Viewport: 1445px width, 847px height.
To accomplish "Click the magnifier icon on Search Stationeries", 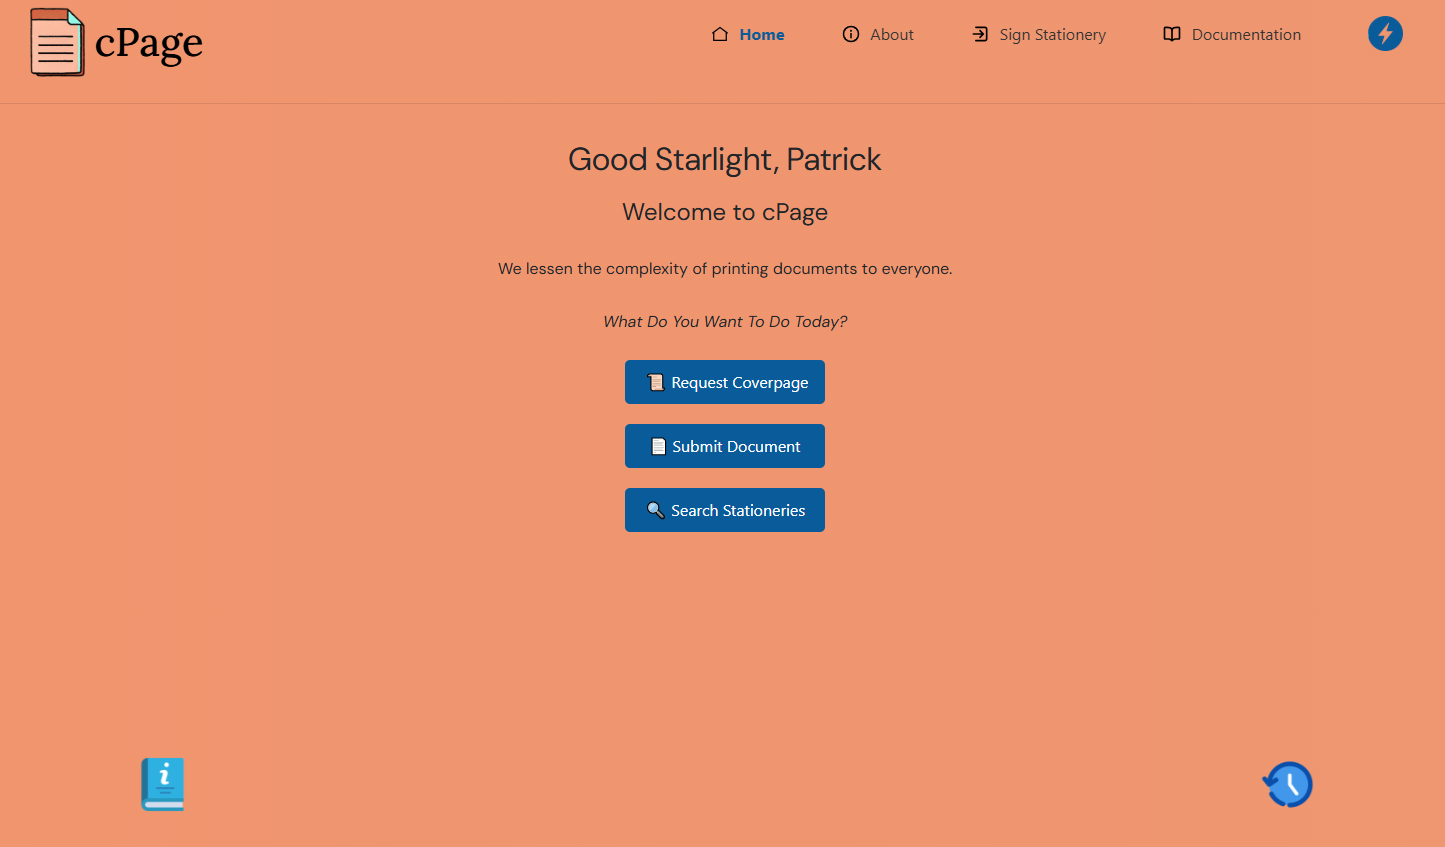I will click(656, 509).
